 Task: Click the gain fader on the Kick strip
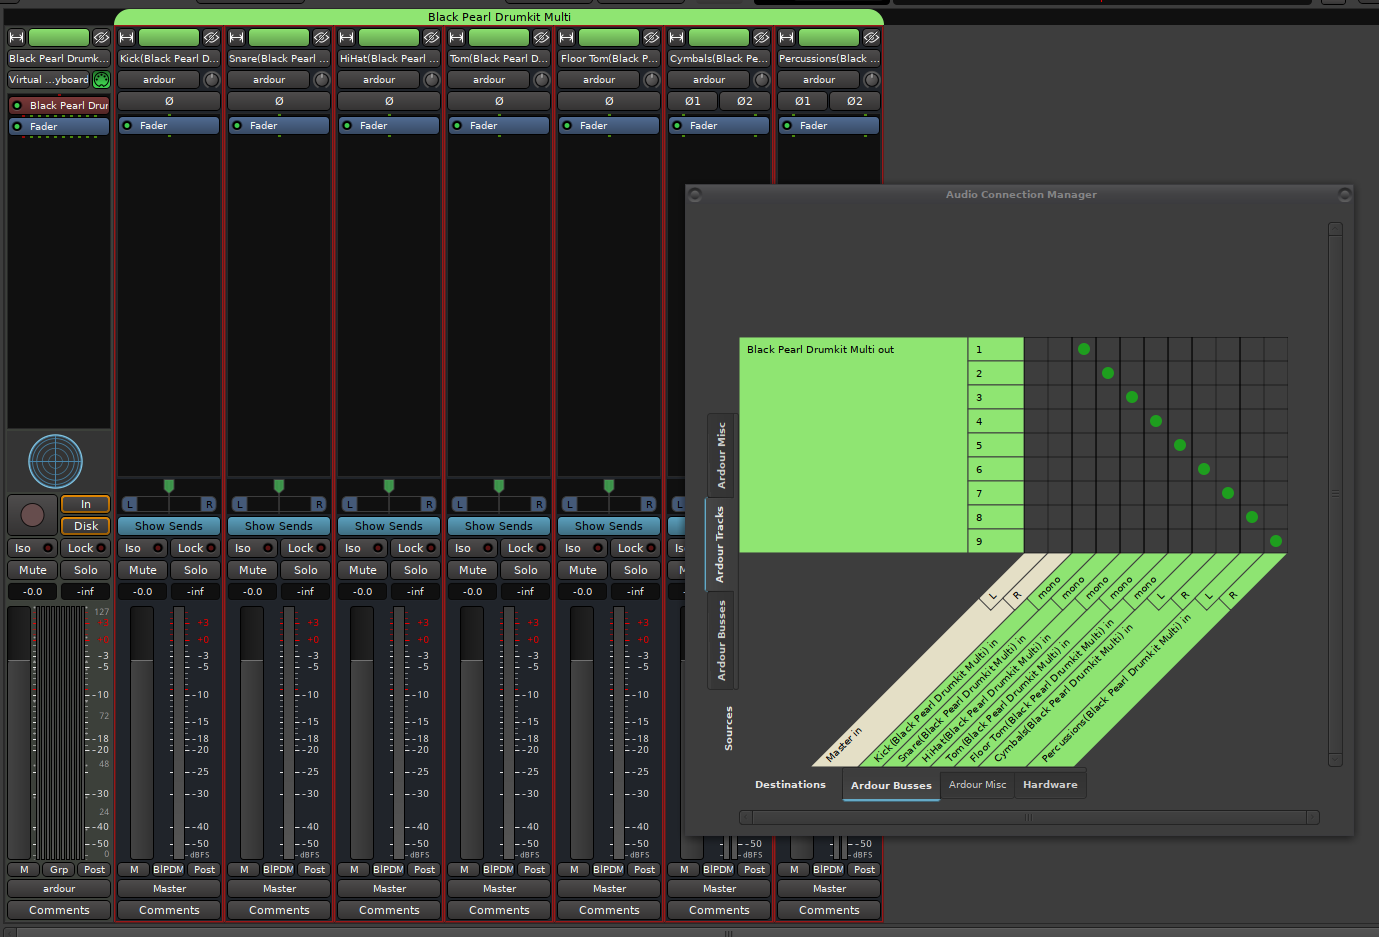click(142, 732)
